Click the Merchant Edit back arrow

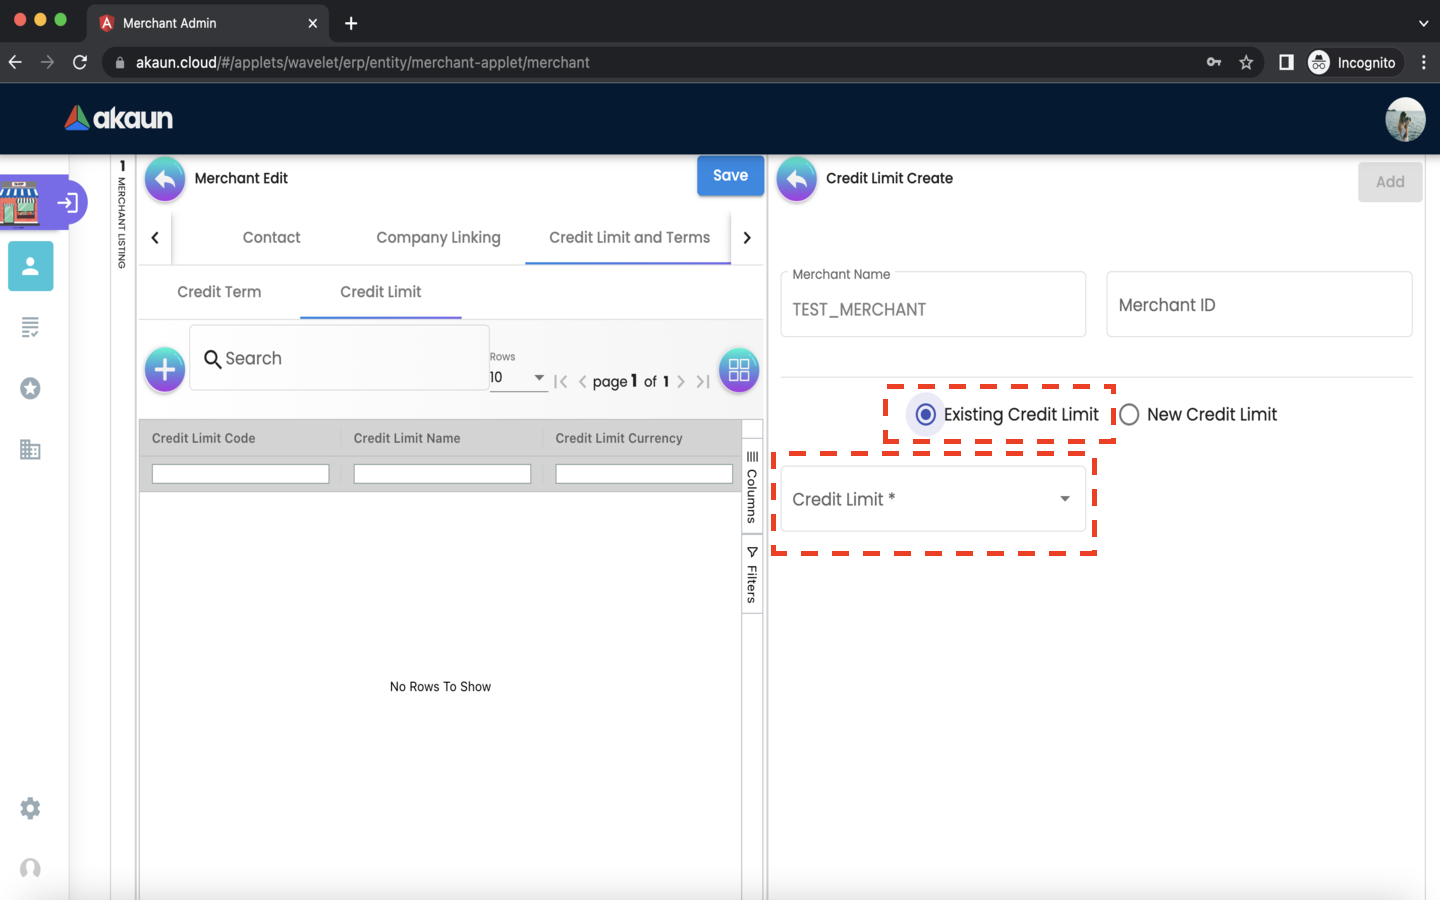pyautogui.click(x=165, y=179)
